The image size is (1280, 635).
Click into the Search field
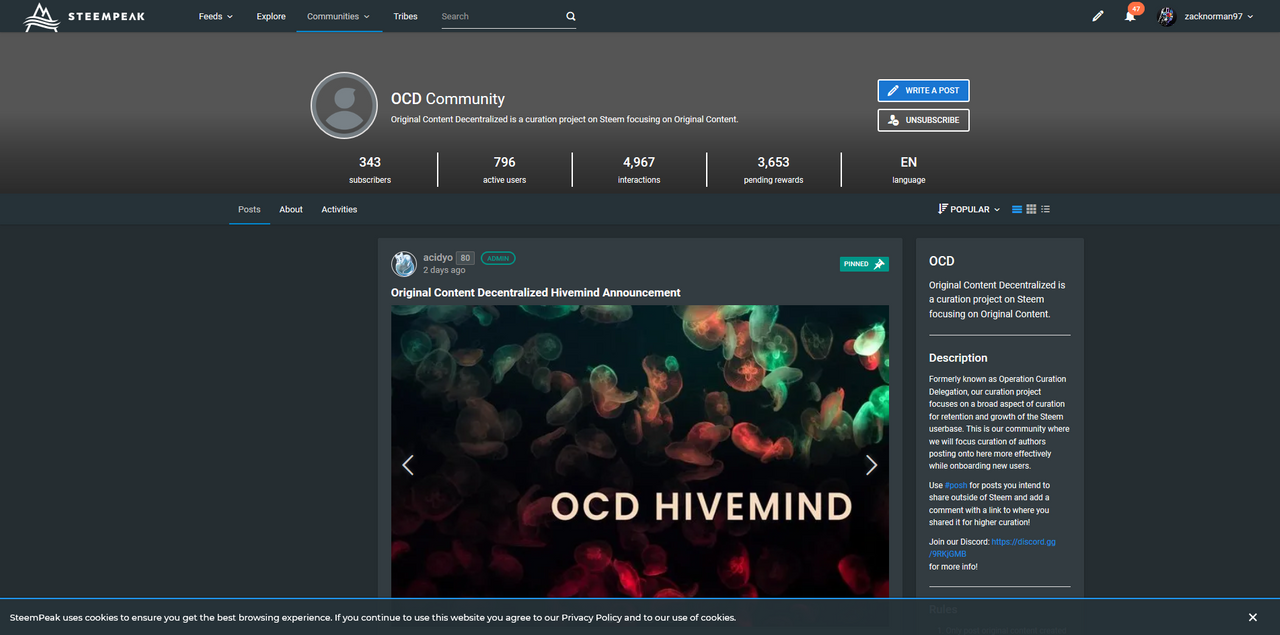(x=501, y=17)
